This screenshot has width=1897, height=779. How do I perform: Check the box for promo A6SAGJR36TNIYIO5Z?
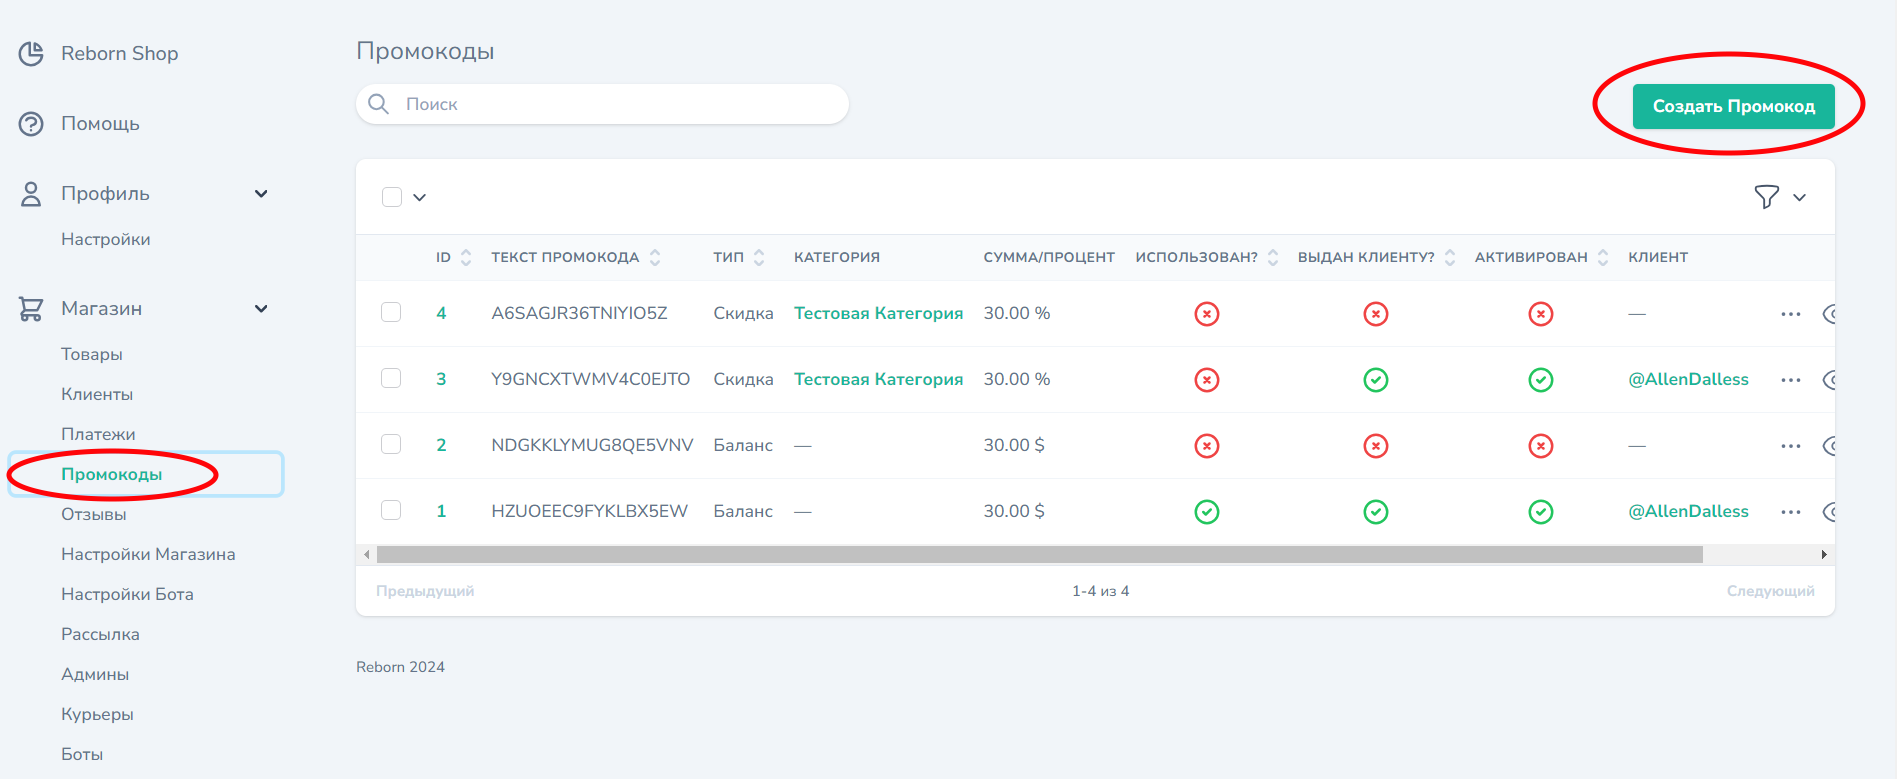click(x=391, y=312)
